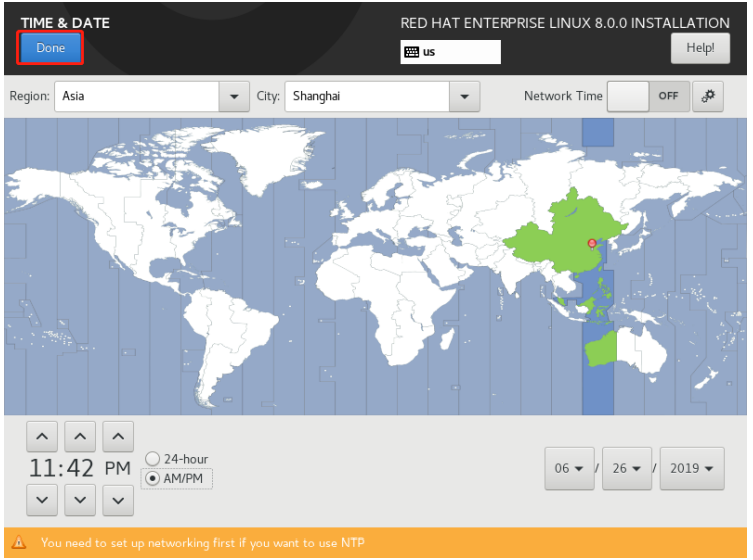Click the us keyboard layout indicator
This screenshot has height=560, width=753.
[x=450, y=52]
